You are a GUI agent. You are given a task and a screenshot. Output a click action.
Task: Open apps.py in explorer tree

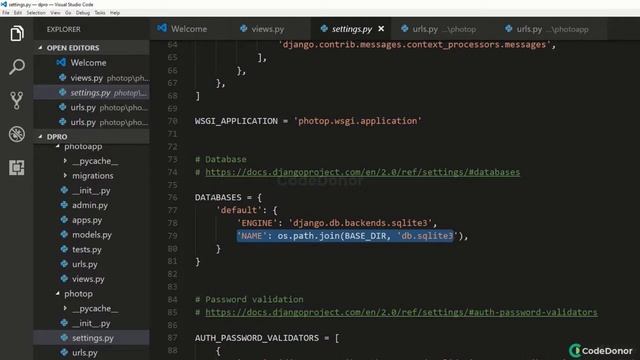point(91,220)
